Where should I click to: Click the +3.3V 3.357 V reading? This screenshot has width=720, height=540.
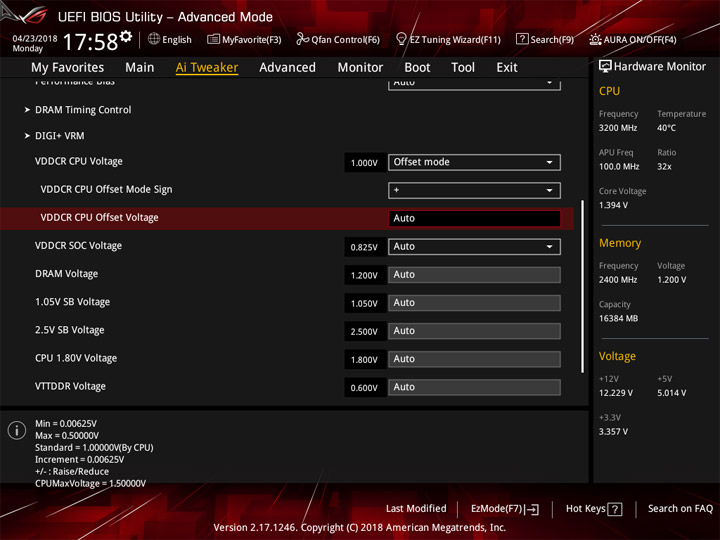613,432
